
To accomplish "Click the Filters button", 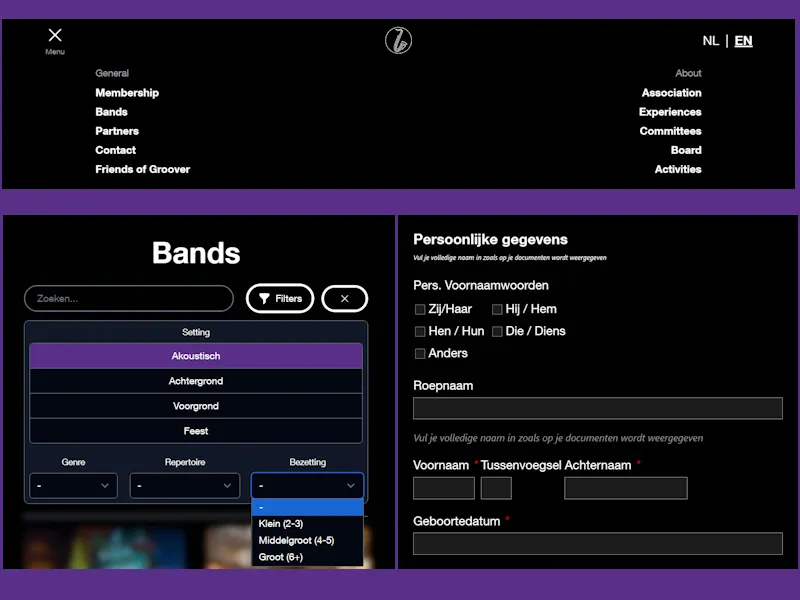I will [x=280, y=298].
